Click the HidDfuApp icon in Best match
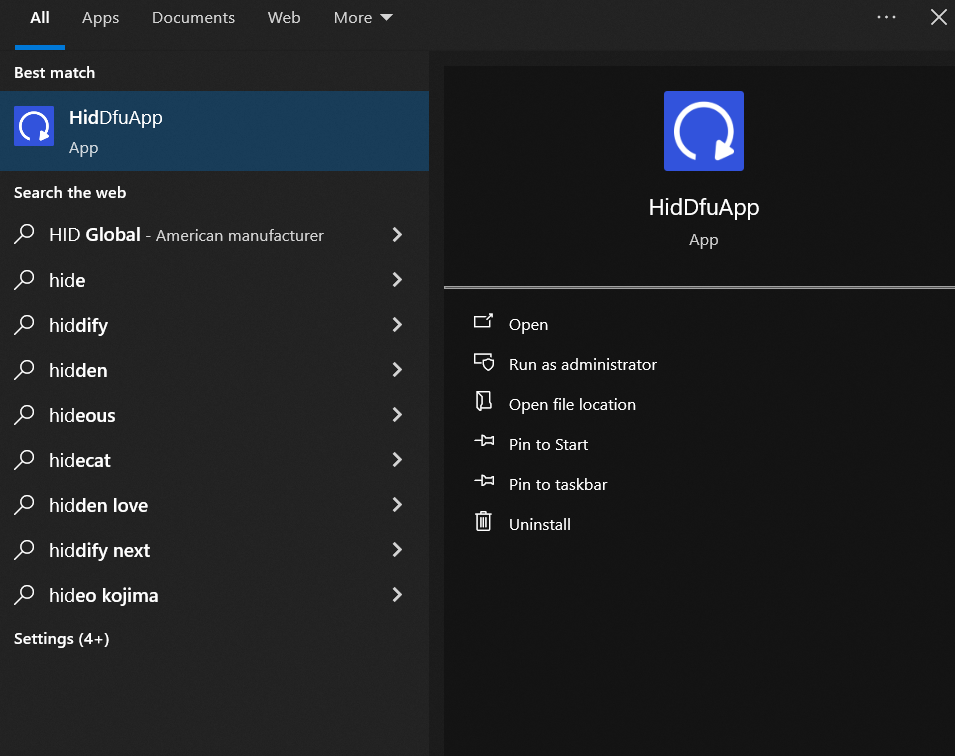This screenshot has width=955, height=756. pos(34,126)
